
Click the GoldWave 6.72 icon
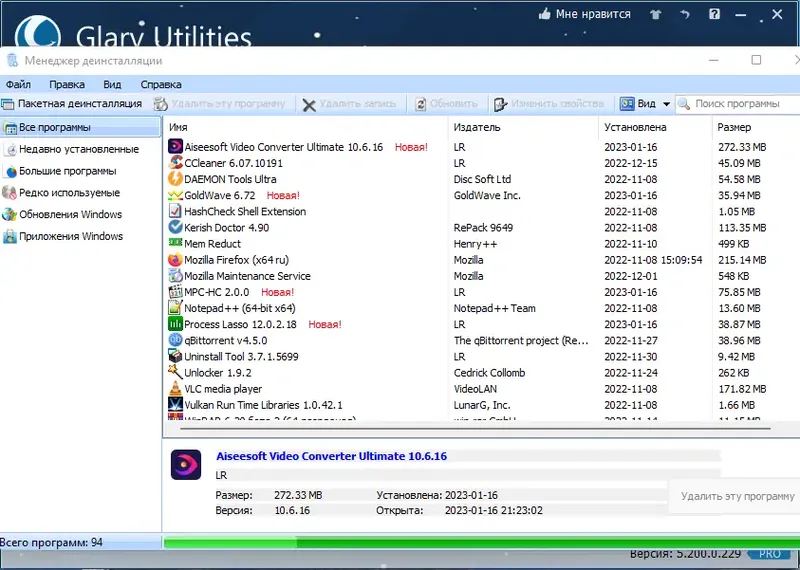click(175, 195)
